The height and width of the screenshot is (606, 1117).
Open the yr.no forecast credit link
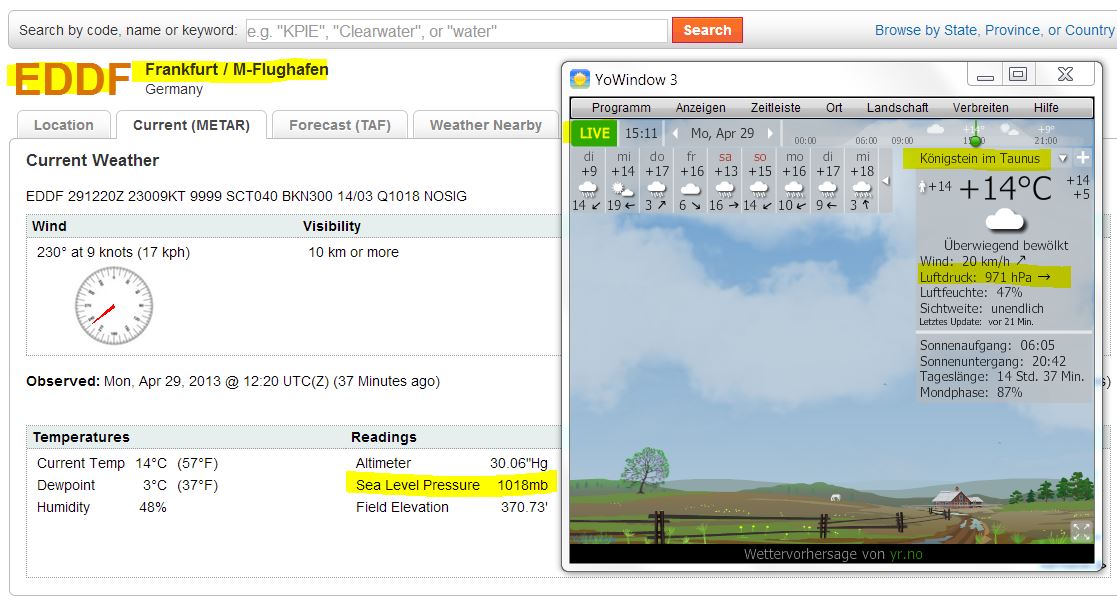click(x=906, y=554)
